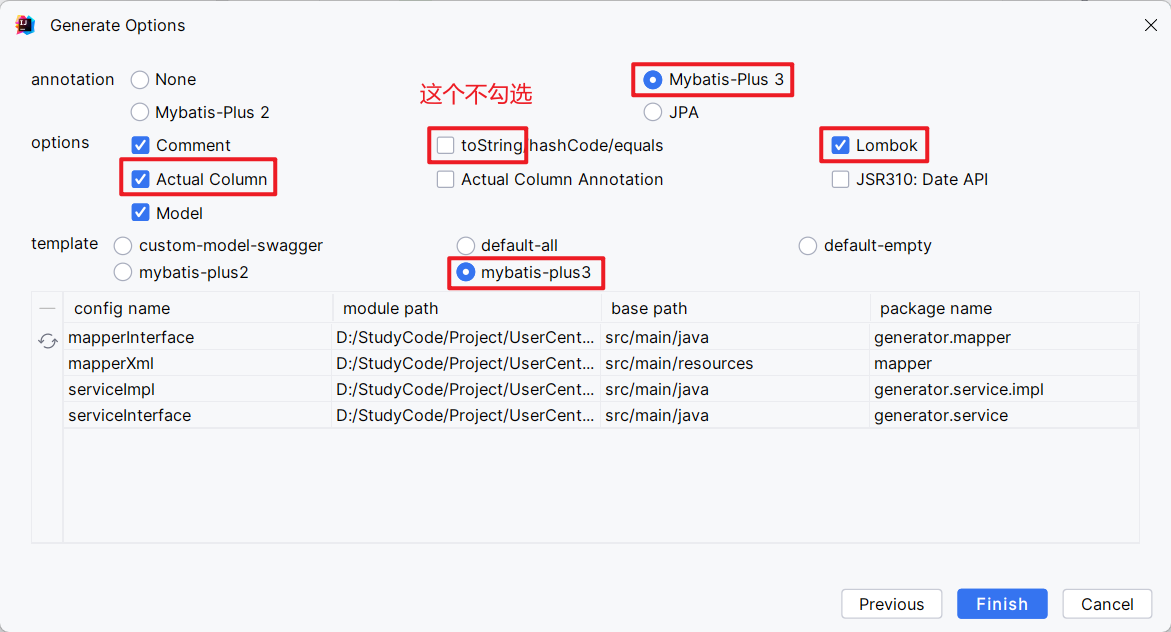Close the Generate Options dialog

click(1150, 25)
